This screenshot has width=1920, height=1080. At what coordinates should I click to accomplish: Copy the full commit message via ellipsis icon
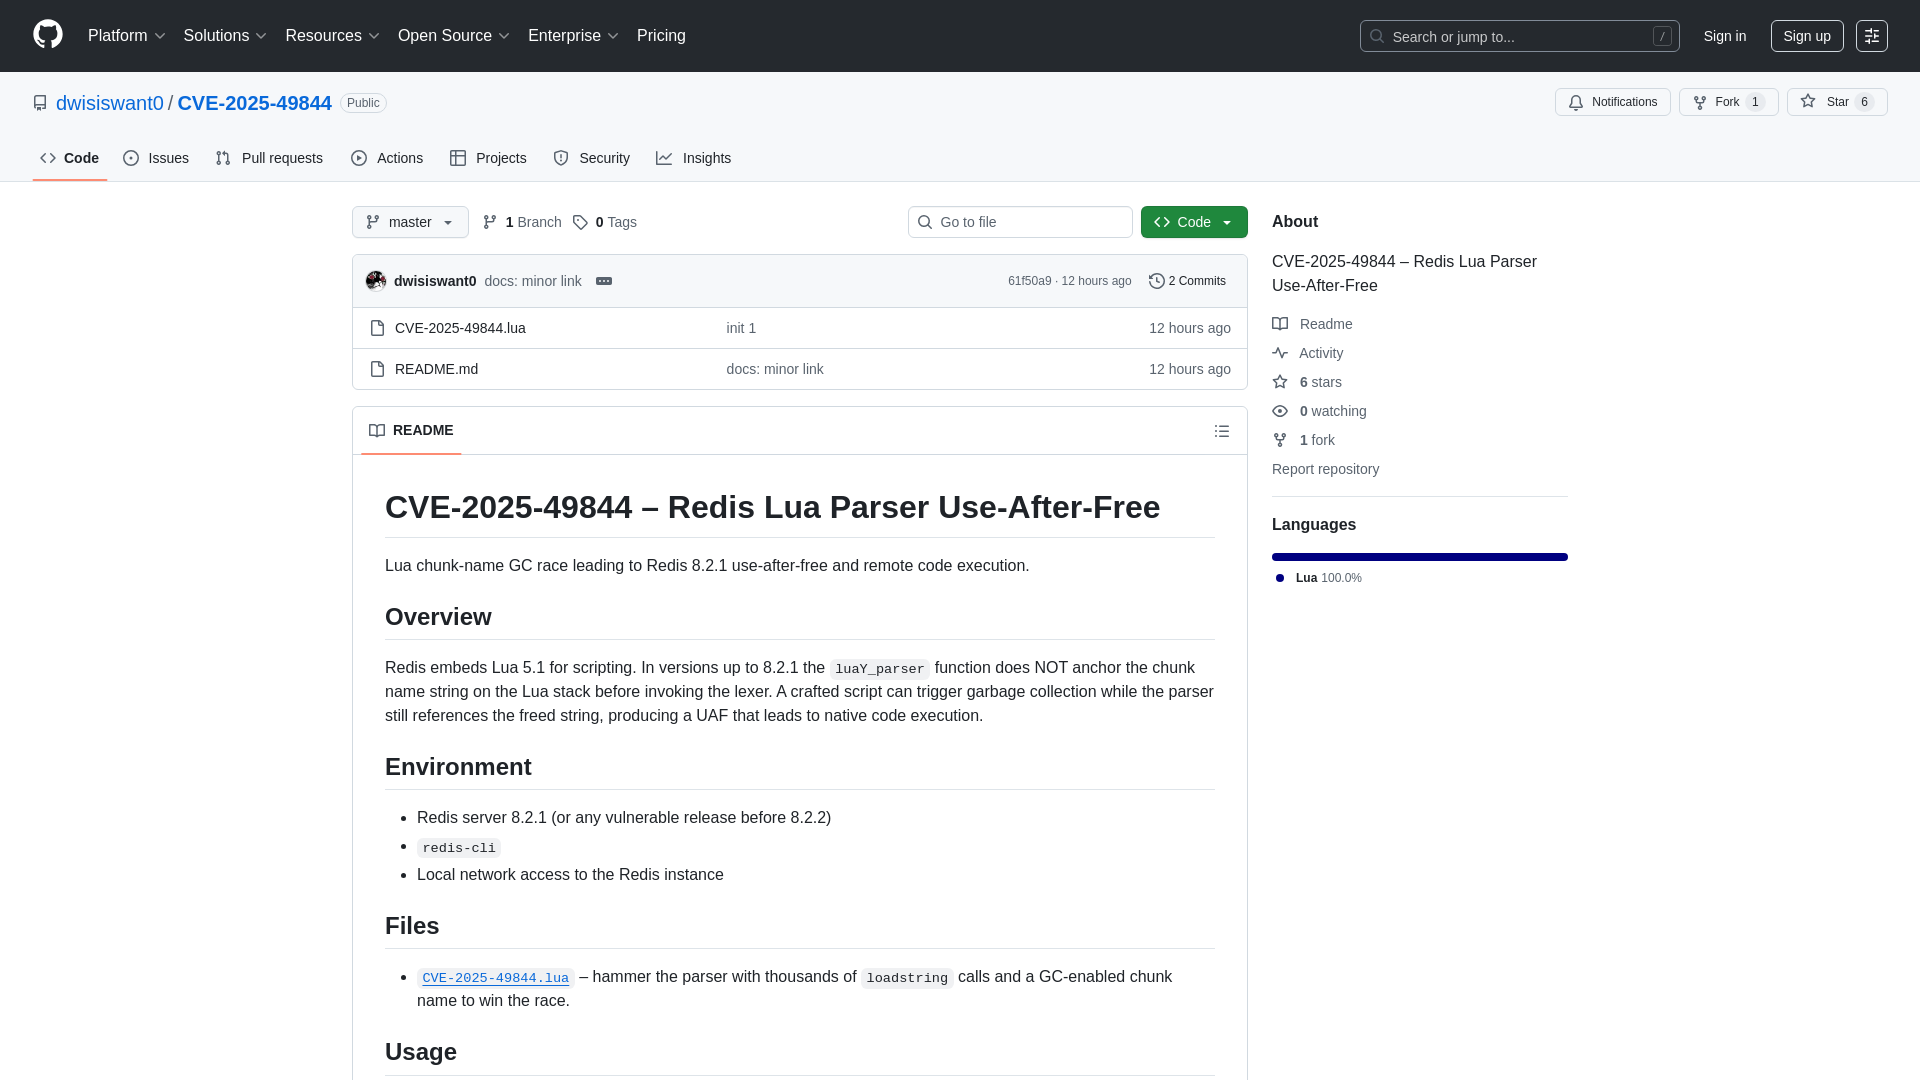604,281
